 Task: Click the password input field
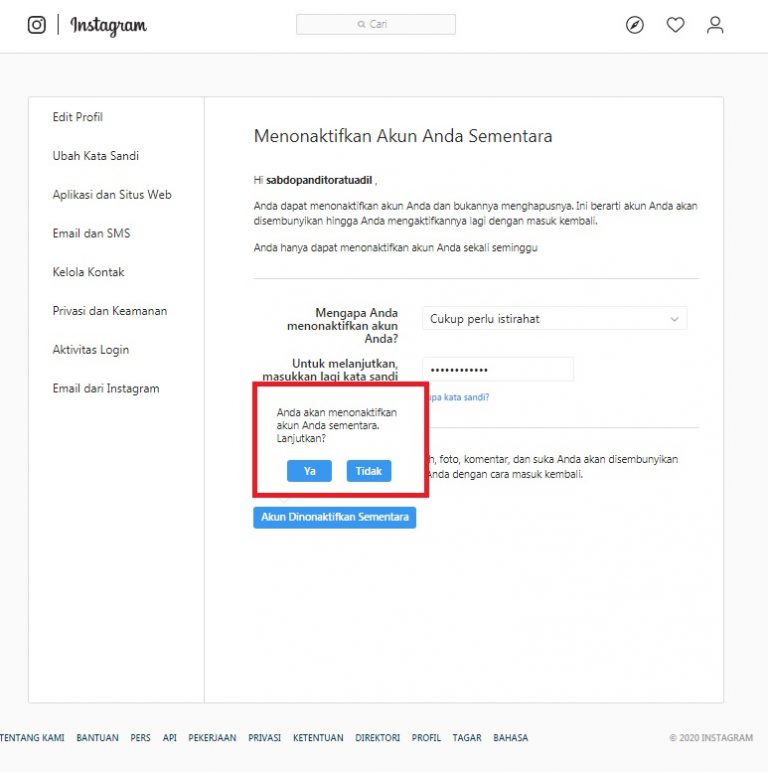click(x=498, y=369)
